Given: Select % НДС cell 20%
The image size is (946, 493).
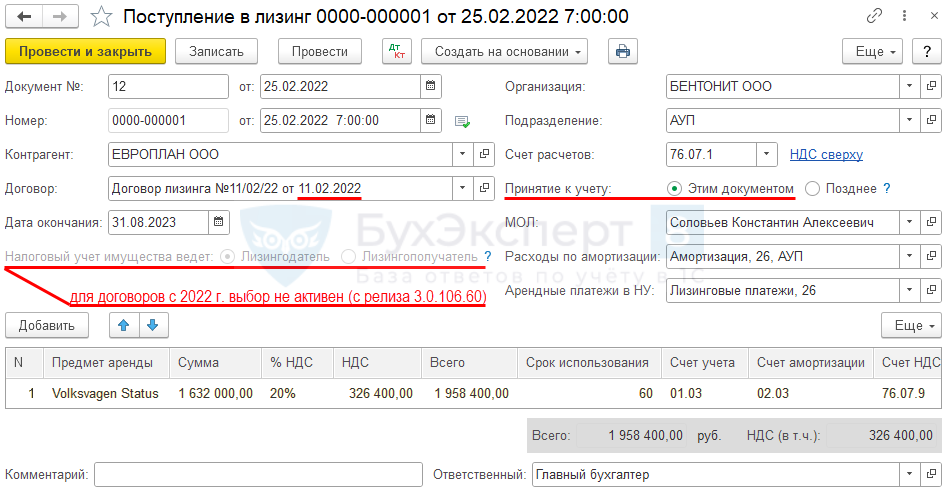Looking at the screenshot, I should coord(297,393).
